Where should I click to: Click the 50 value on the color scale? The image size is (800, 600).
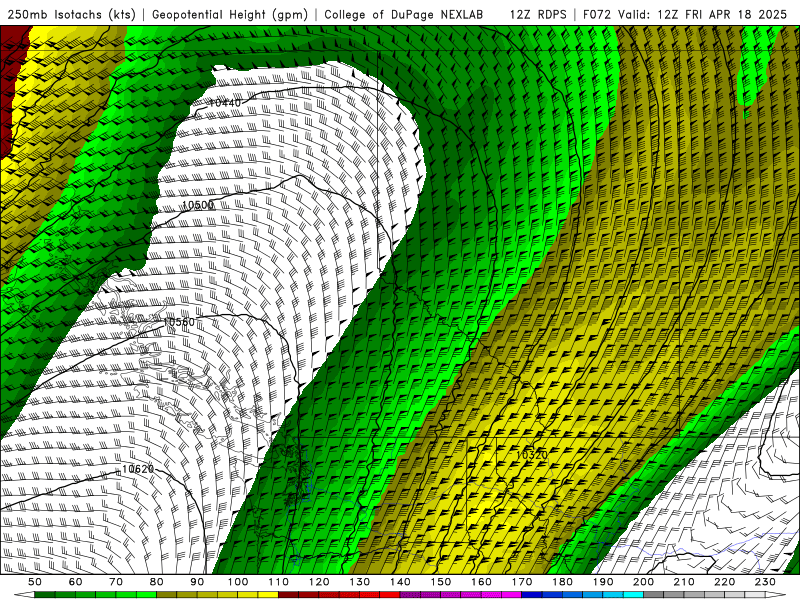[x=35, y=582]
